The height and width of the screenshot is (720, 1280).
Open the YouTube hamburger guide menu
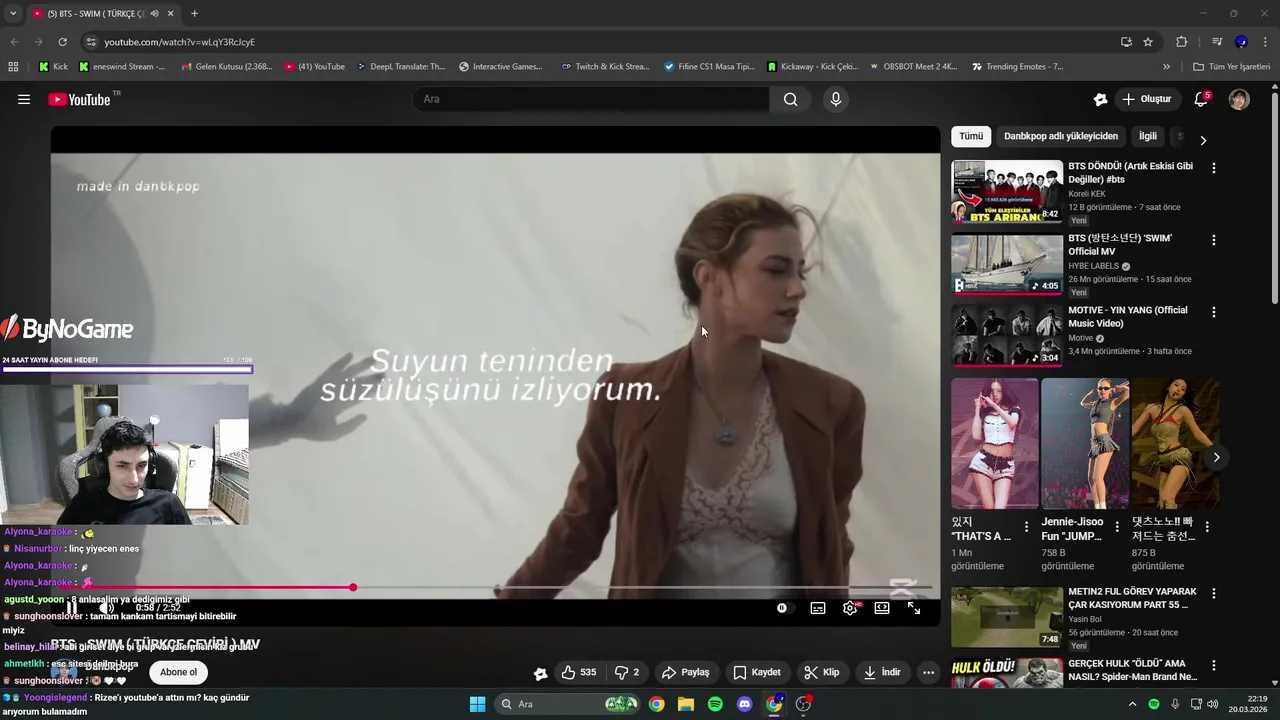click(x=24, y=99)
